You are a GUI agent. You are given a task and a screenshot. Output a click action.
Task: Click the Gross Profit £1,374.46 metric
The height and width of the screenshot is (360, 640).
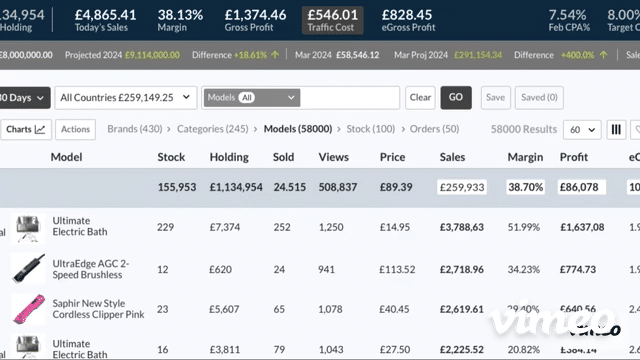coord(255,20)
